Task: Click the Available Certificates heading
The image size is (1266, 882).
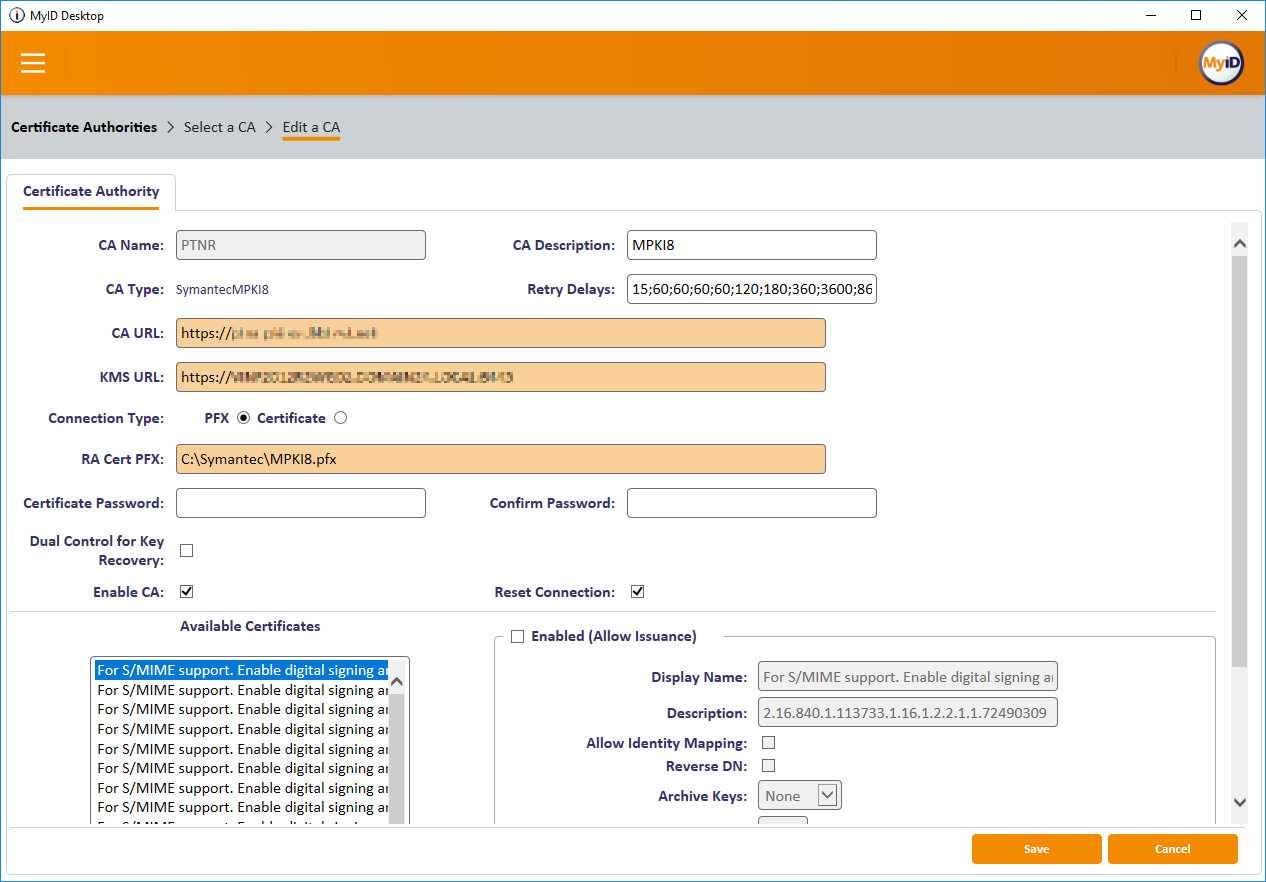Action: (250, 626)
